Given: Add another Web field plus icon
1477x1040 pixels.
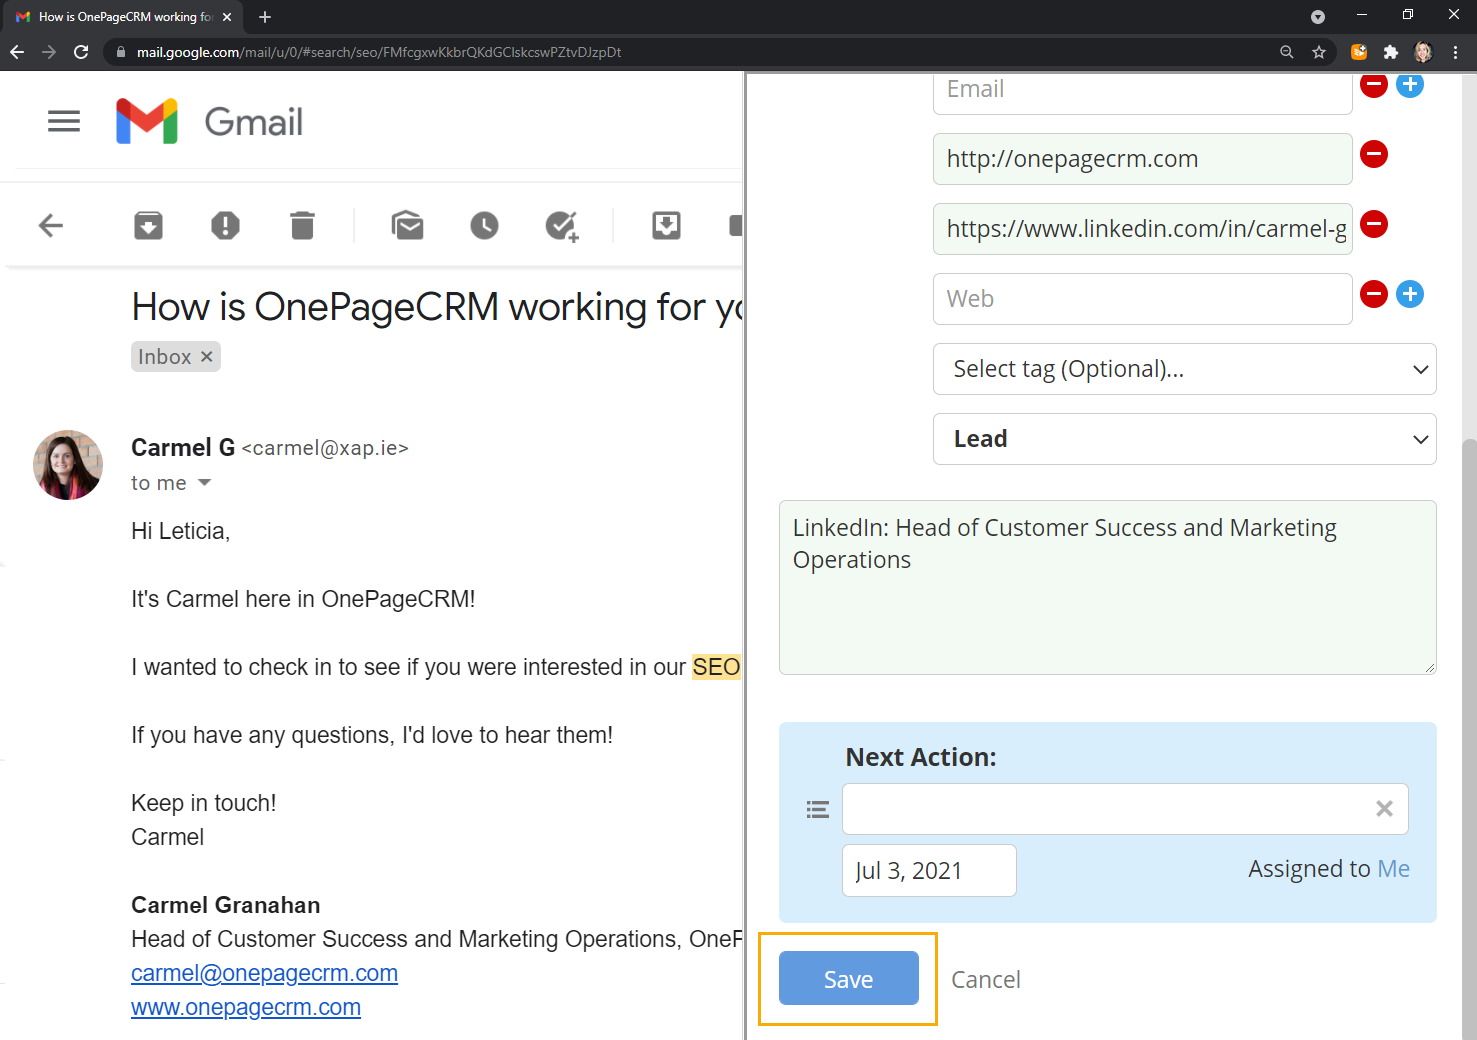Looking at the screenshot, I should (1410, 294).
